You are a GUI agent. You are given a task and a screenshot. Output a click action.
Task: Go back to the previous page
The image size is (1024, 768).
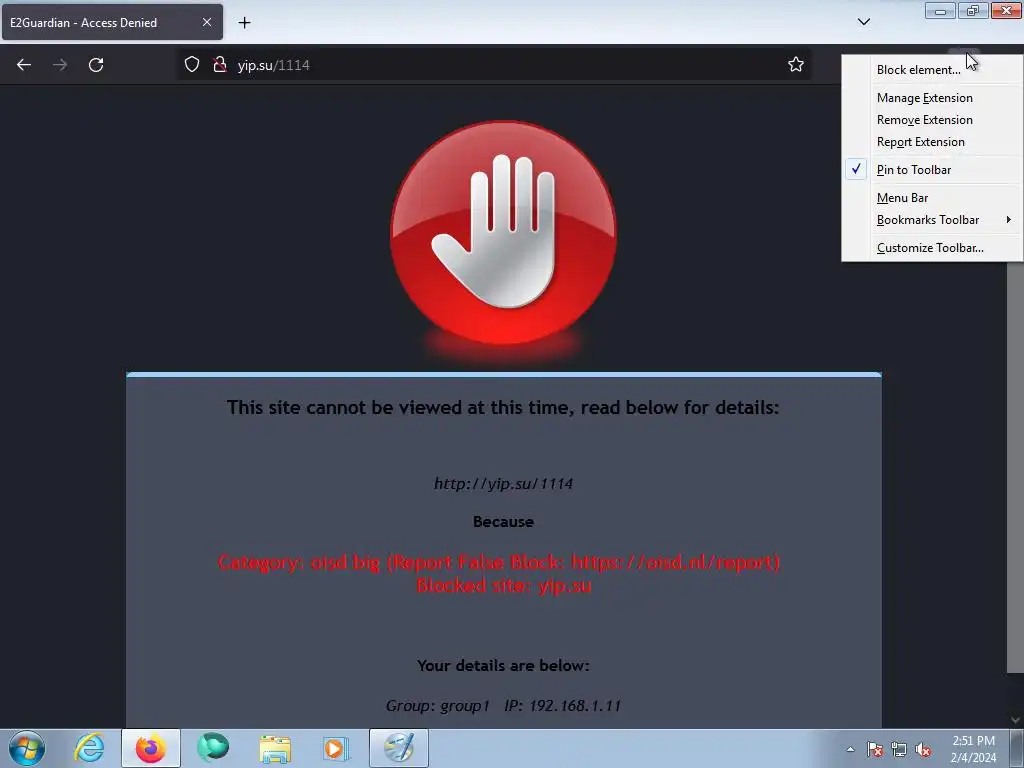pyautogui.click(x=24, y=65)
